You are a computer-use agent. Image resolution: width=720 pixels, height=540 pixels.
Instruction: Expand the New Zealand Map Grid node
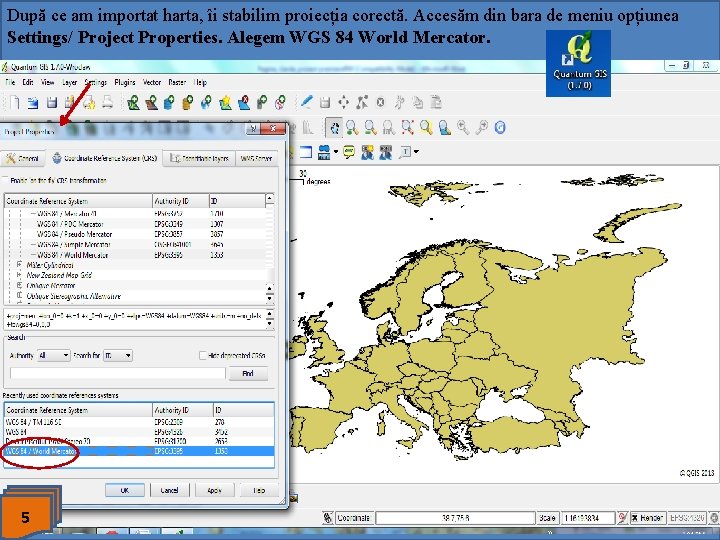[19, 275]
